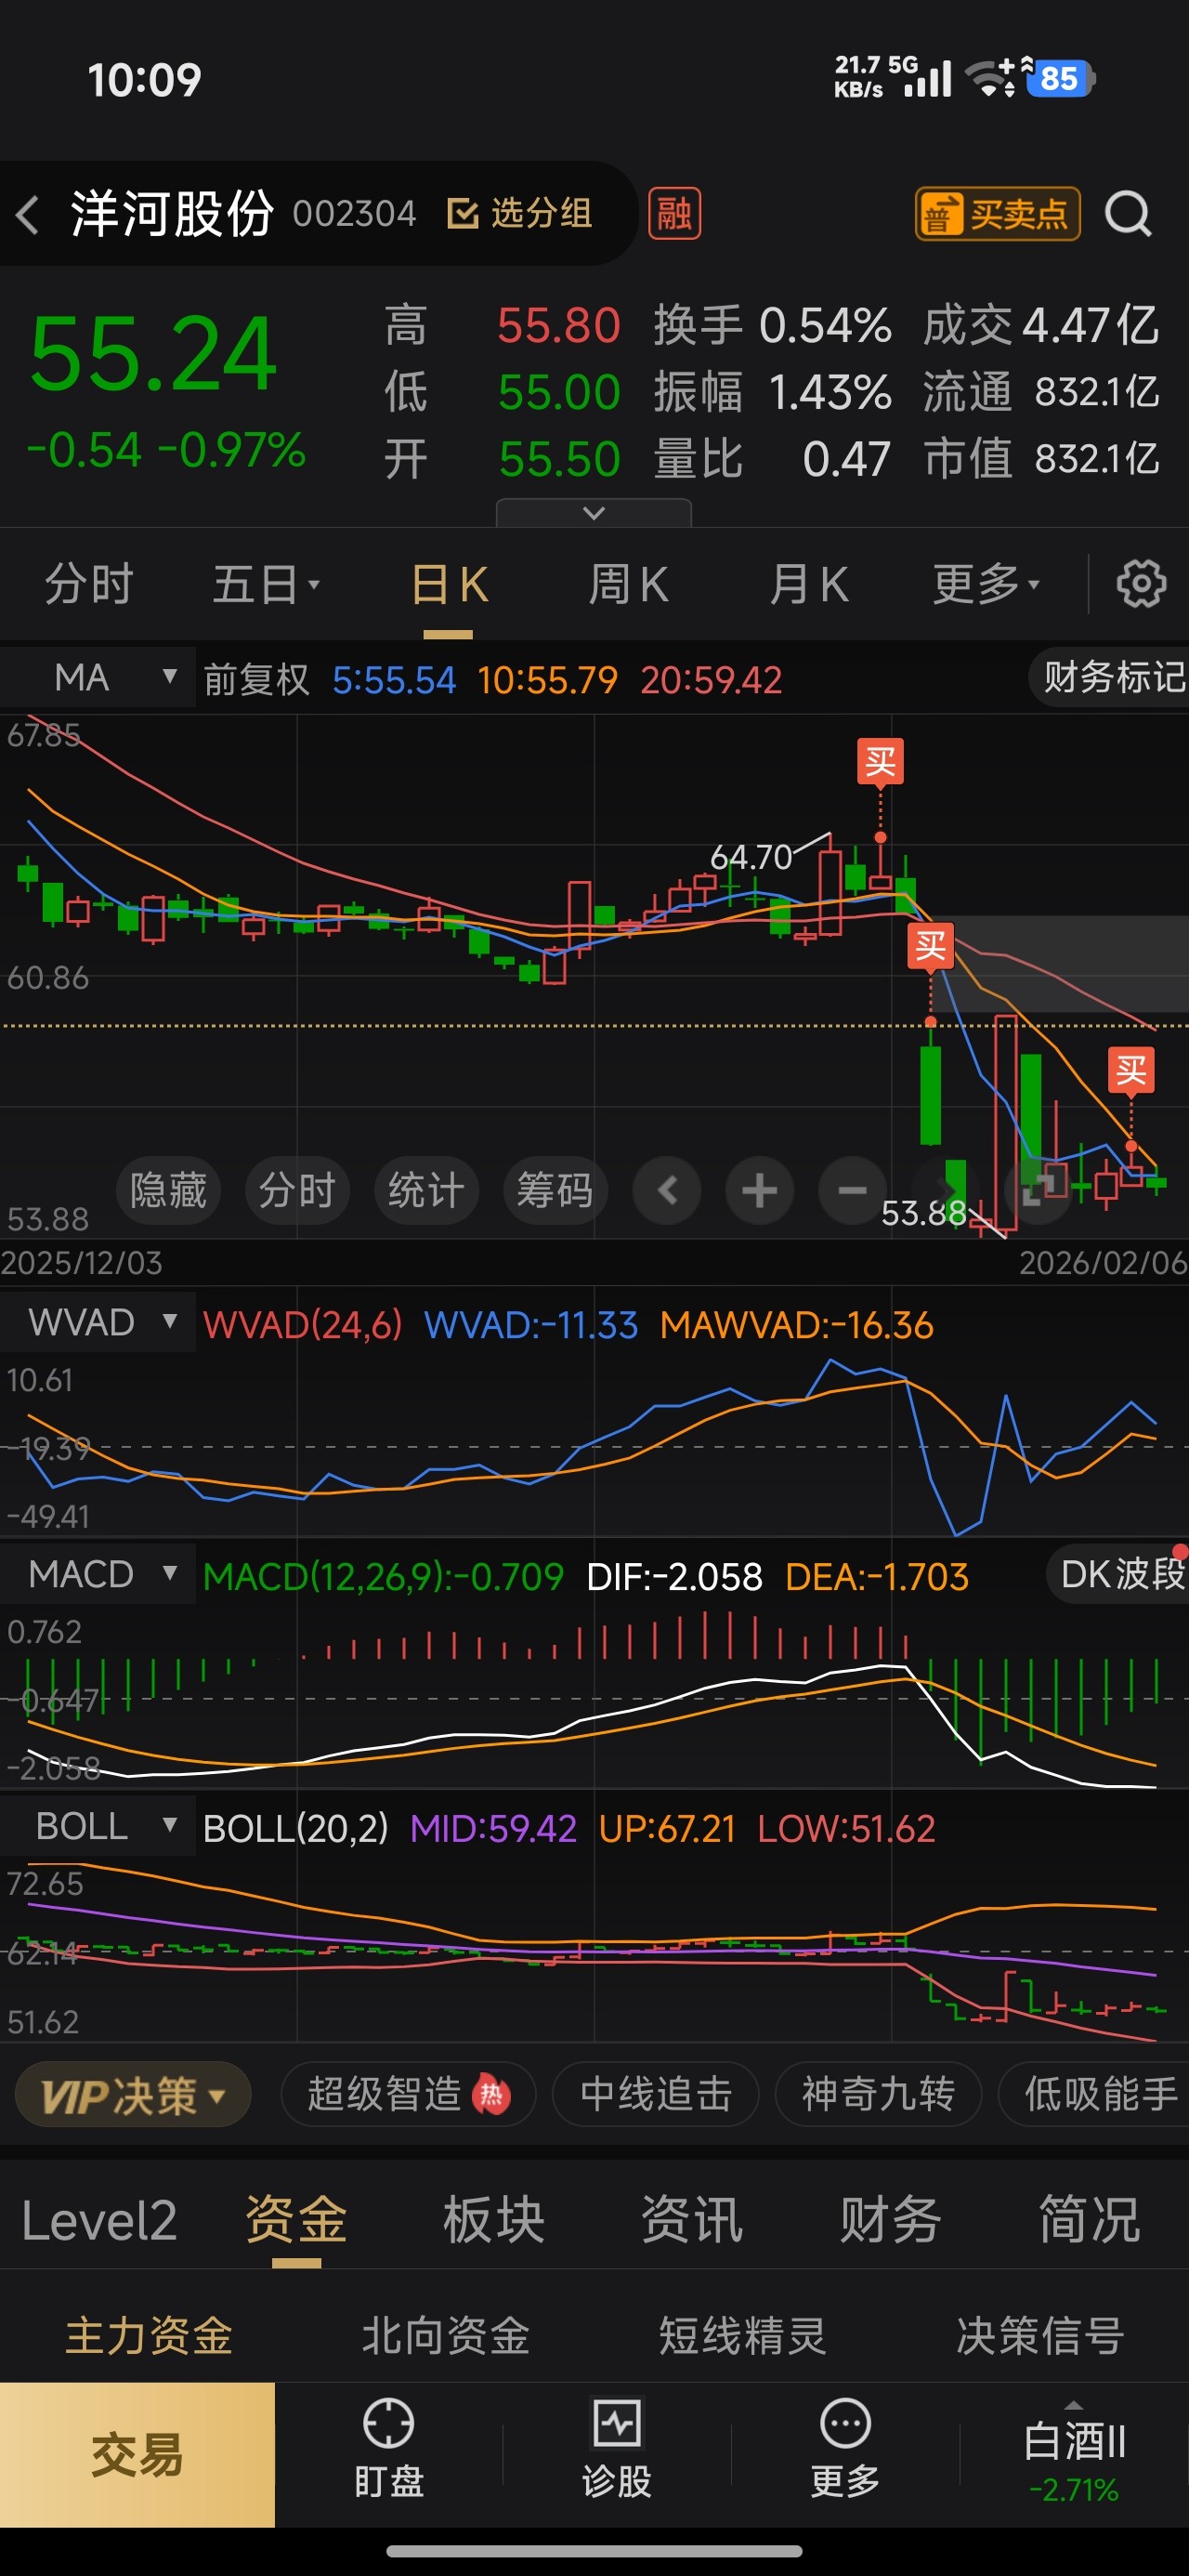Zoom out chart with minus button

click(x=852, y=1191)
